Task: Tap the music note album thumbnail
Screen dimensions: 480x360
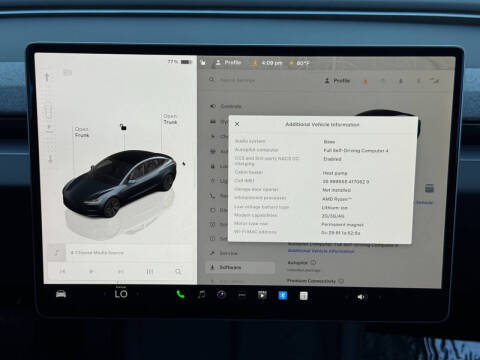Action: pos(57,253)
